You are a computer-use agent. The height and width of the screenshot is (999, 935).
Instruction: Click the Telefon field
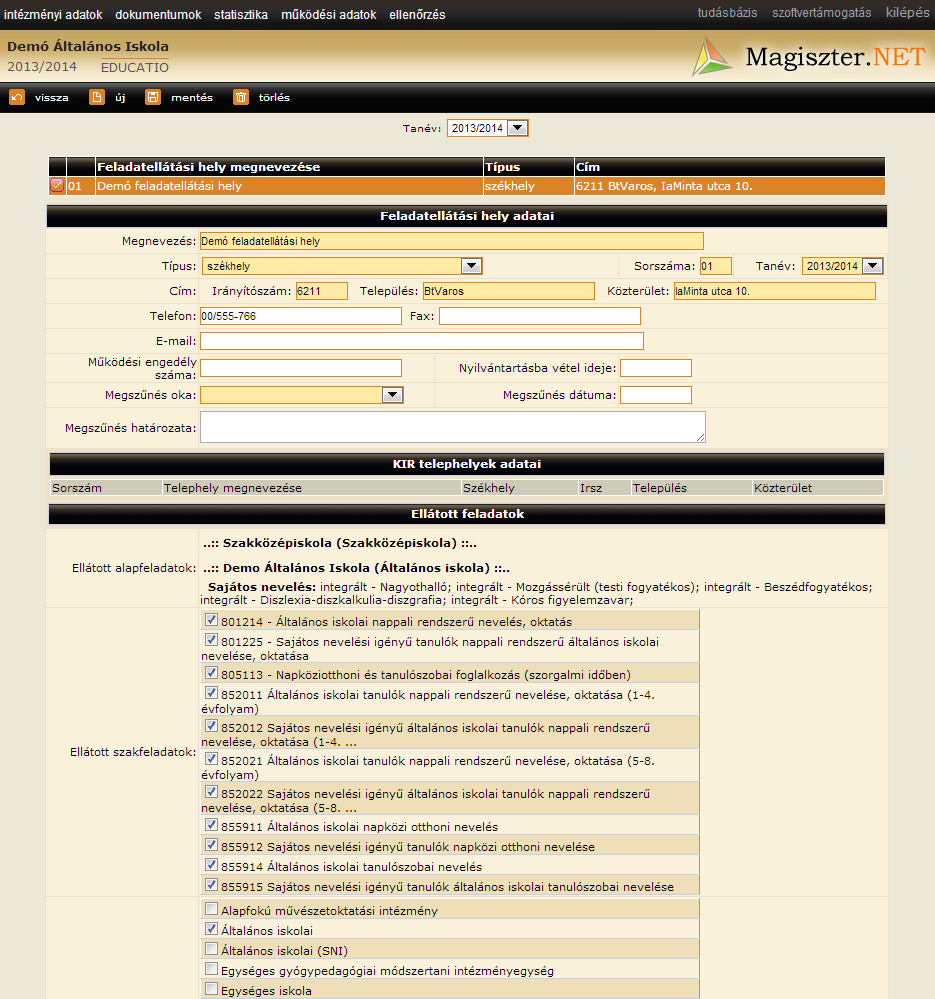tap(301, 316)
